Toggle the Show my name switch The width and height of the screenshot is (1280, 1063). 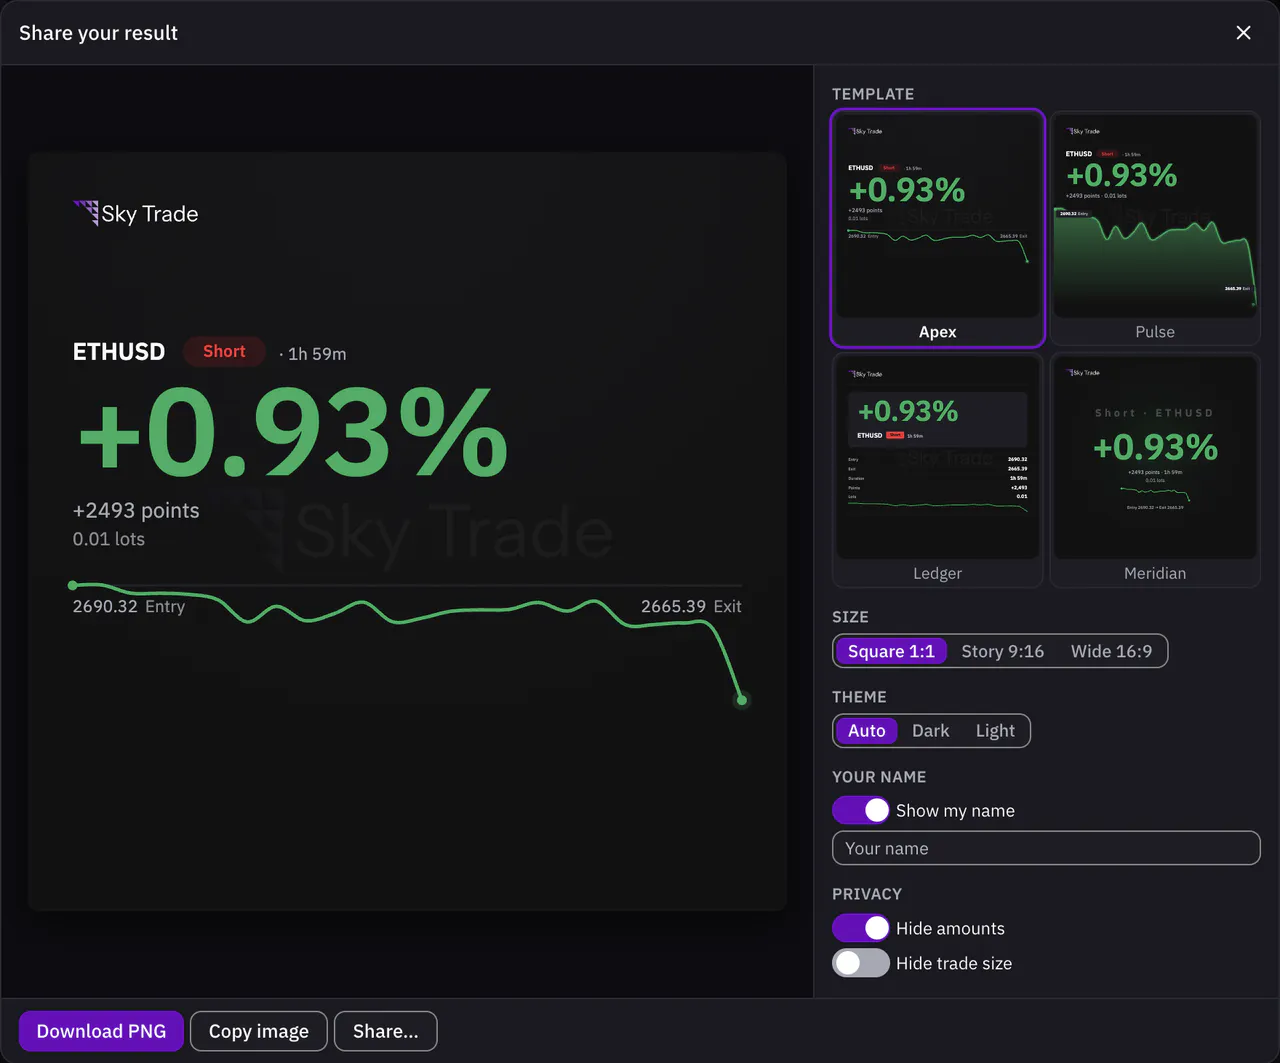pos(861,810)
